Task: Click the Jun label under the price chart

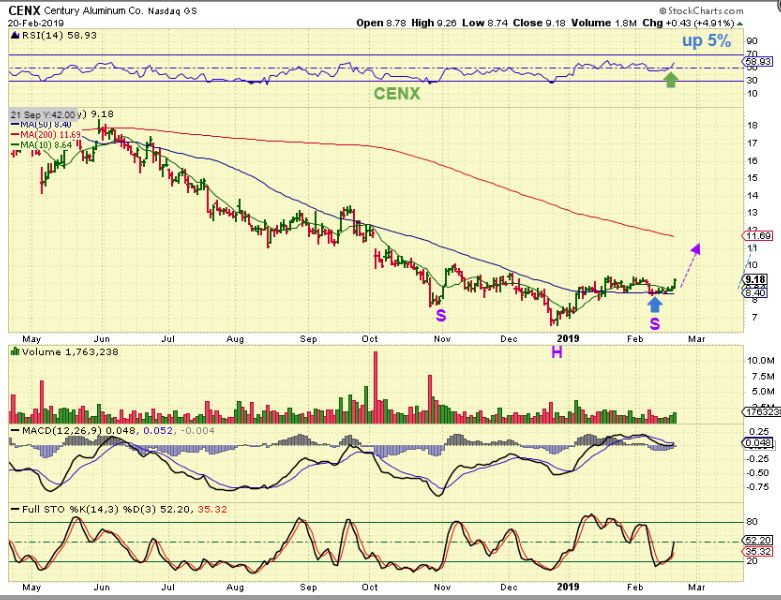Action: [102, 339]
